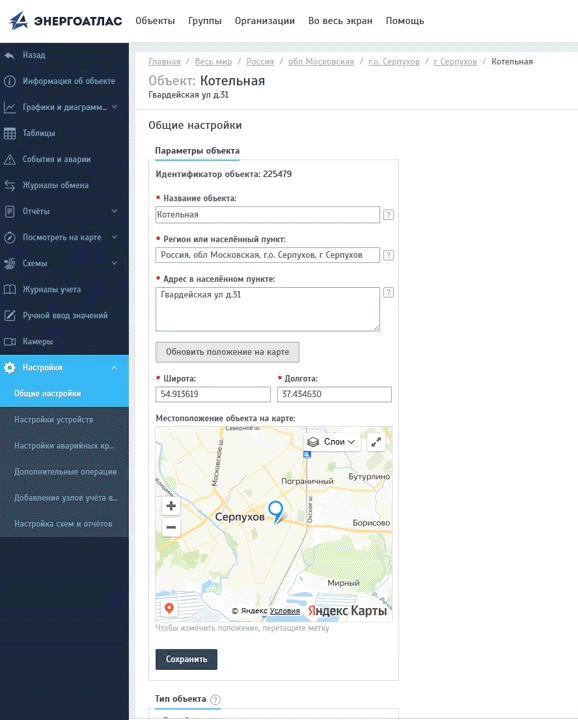Viewport: 578px width, 720px height.
Task: Select Добавление узлов учёта in sidebar
Action: coord(64,498)
